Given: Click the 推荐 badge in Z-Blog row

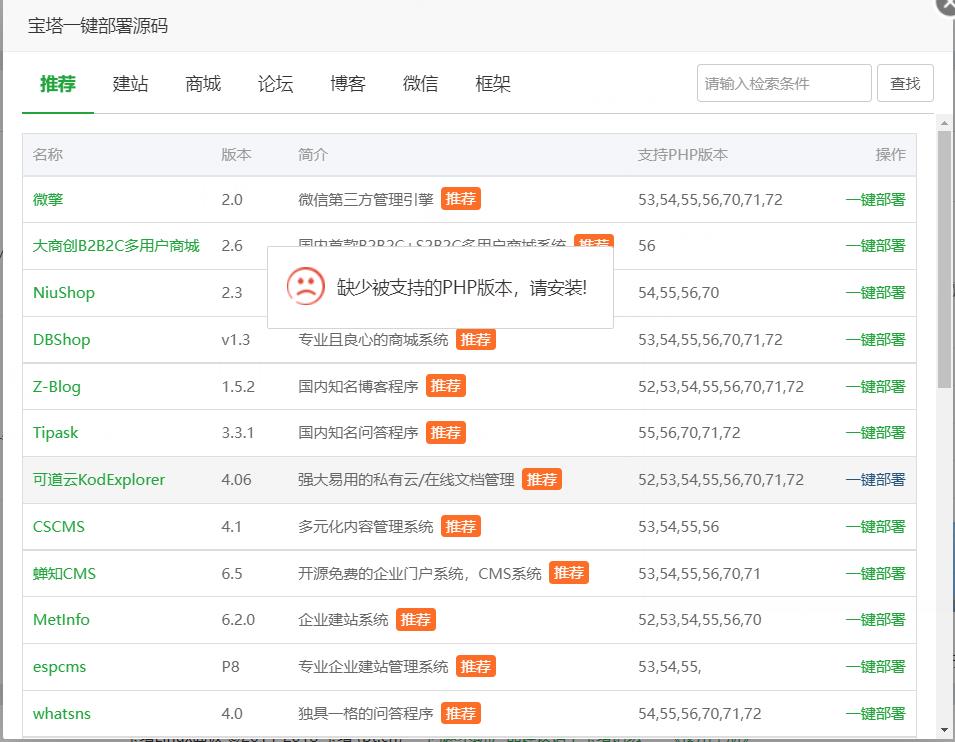Looking at the screenshot, I should [446, 386].
